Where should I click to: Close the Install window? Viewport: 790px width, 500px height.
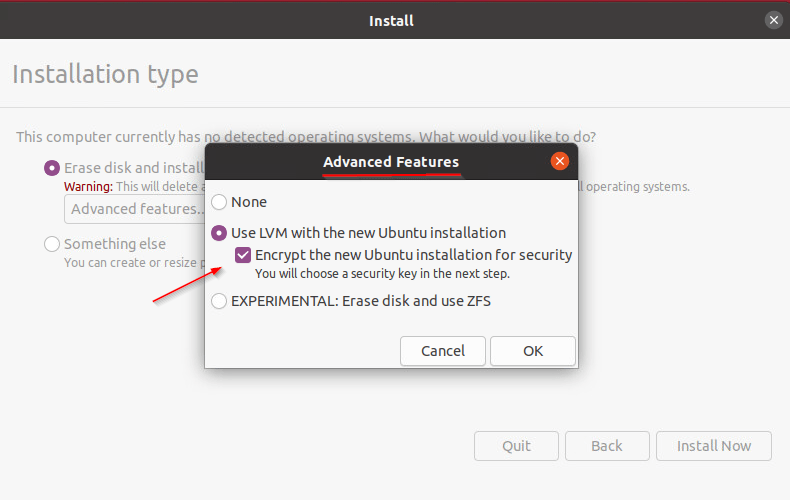pyautogui.click(x=774, y=20)
